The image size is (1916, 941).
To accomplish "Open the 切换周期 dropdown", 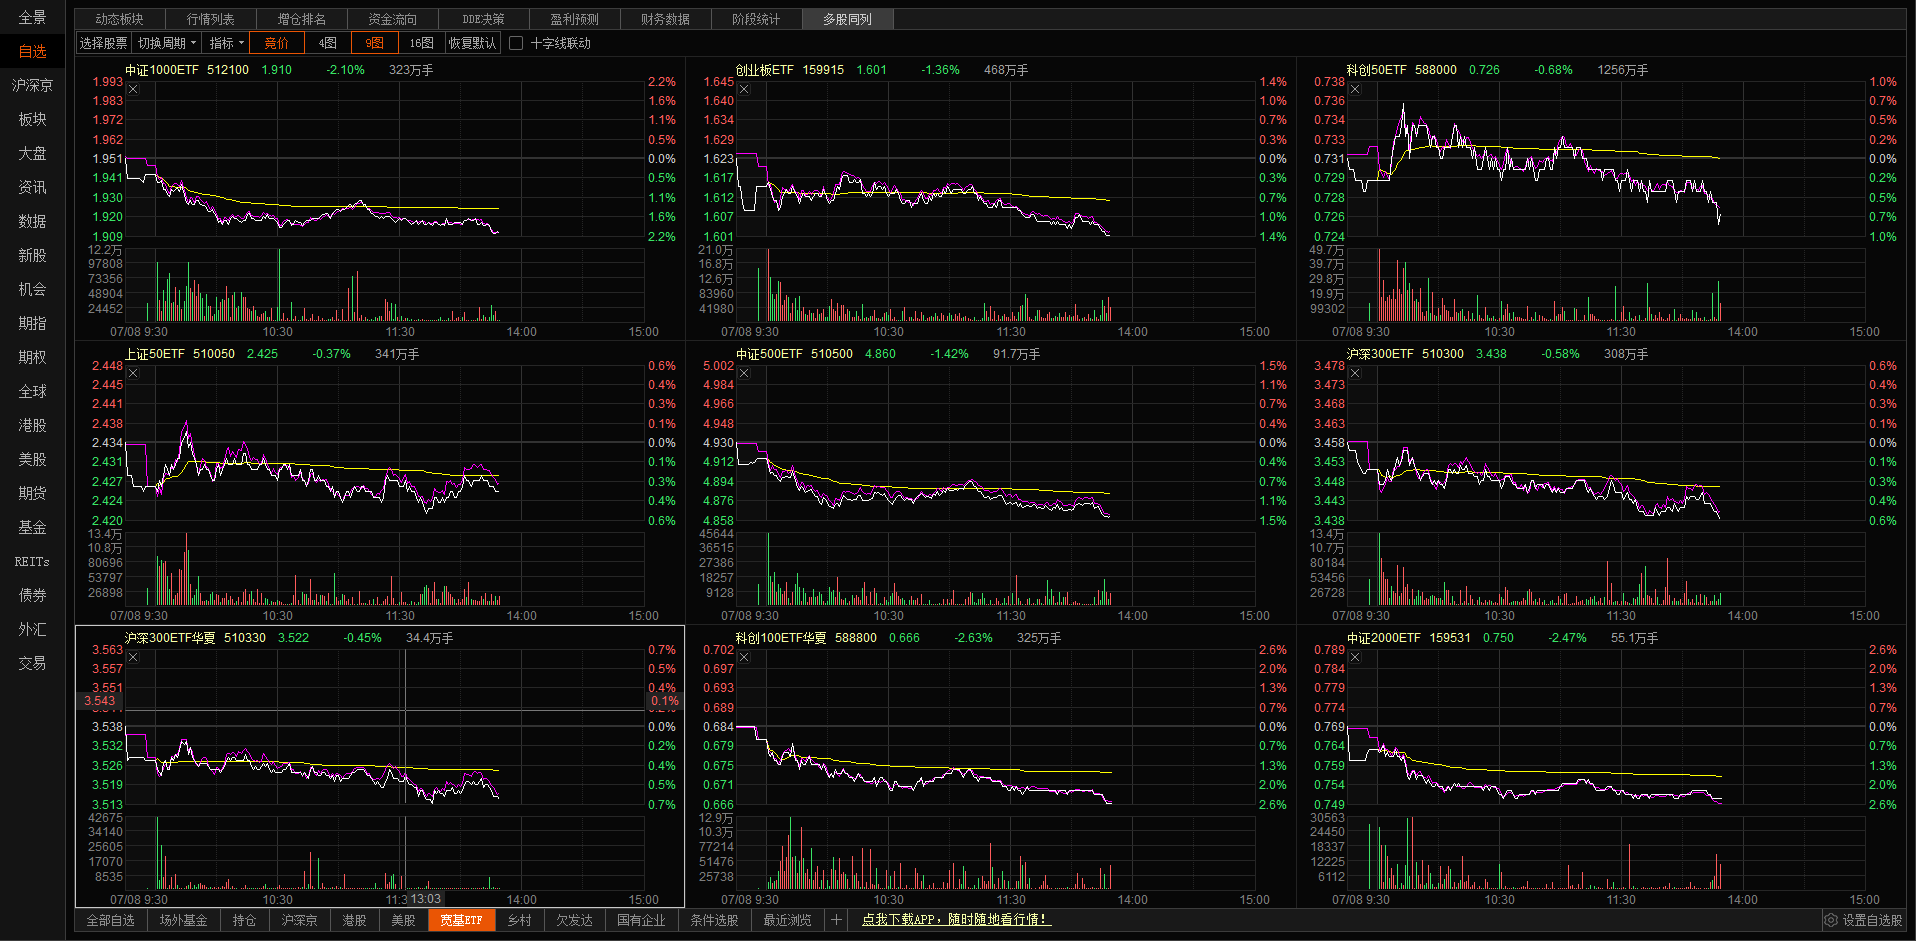I will pos(167,43).
